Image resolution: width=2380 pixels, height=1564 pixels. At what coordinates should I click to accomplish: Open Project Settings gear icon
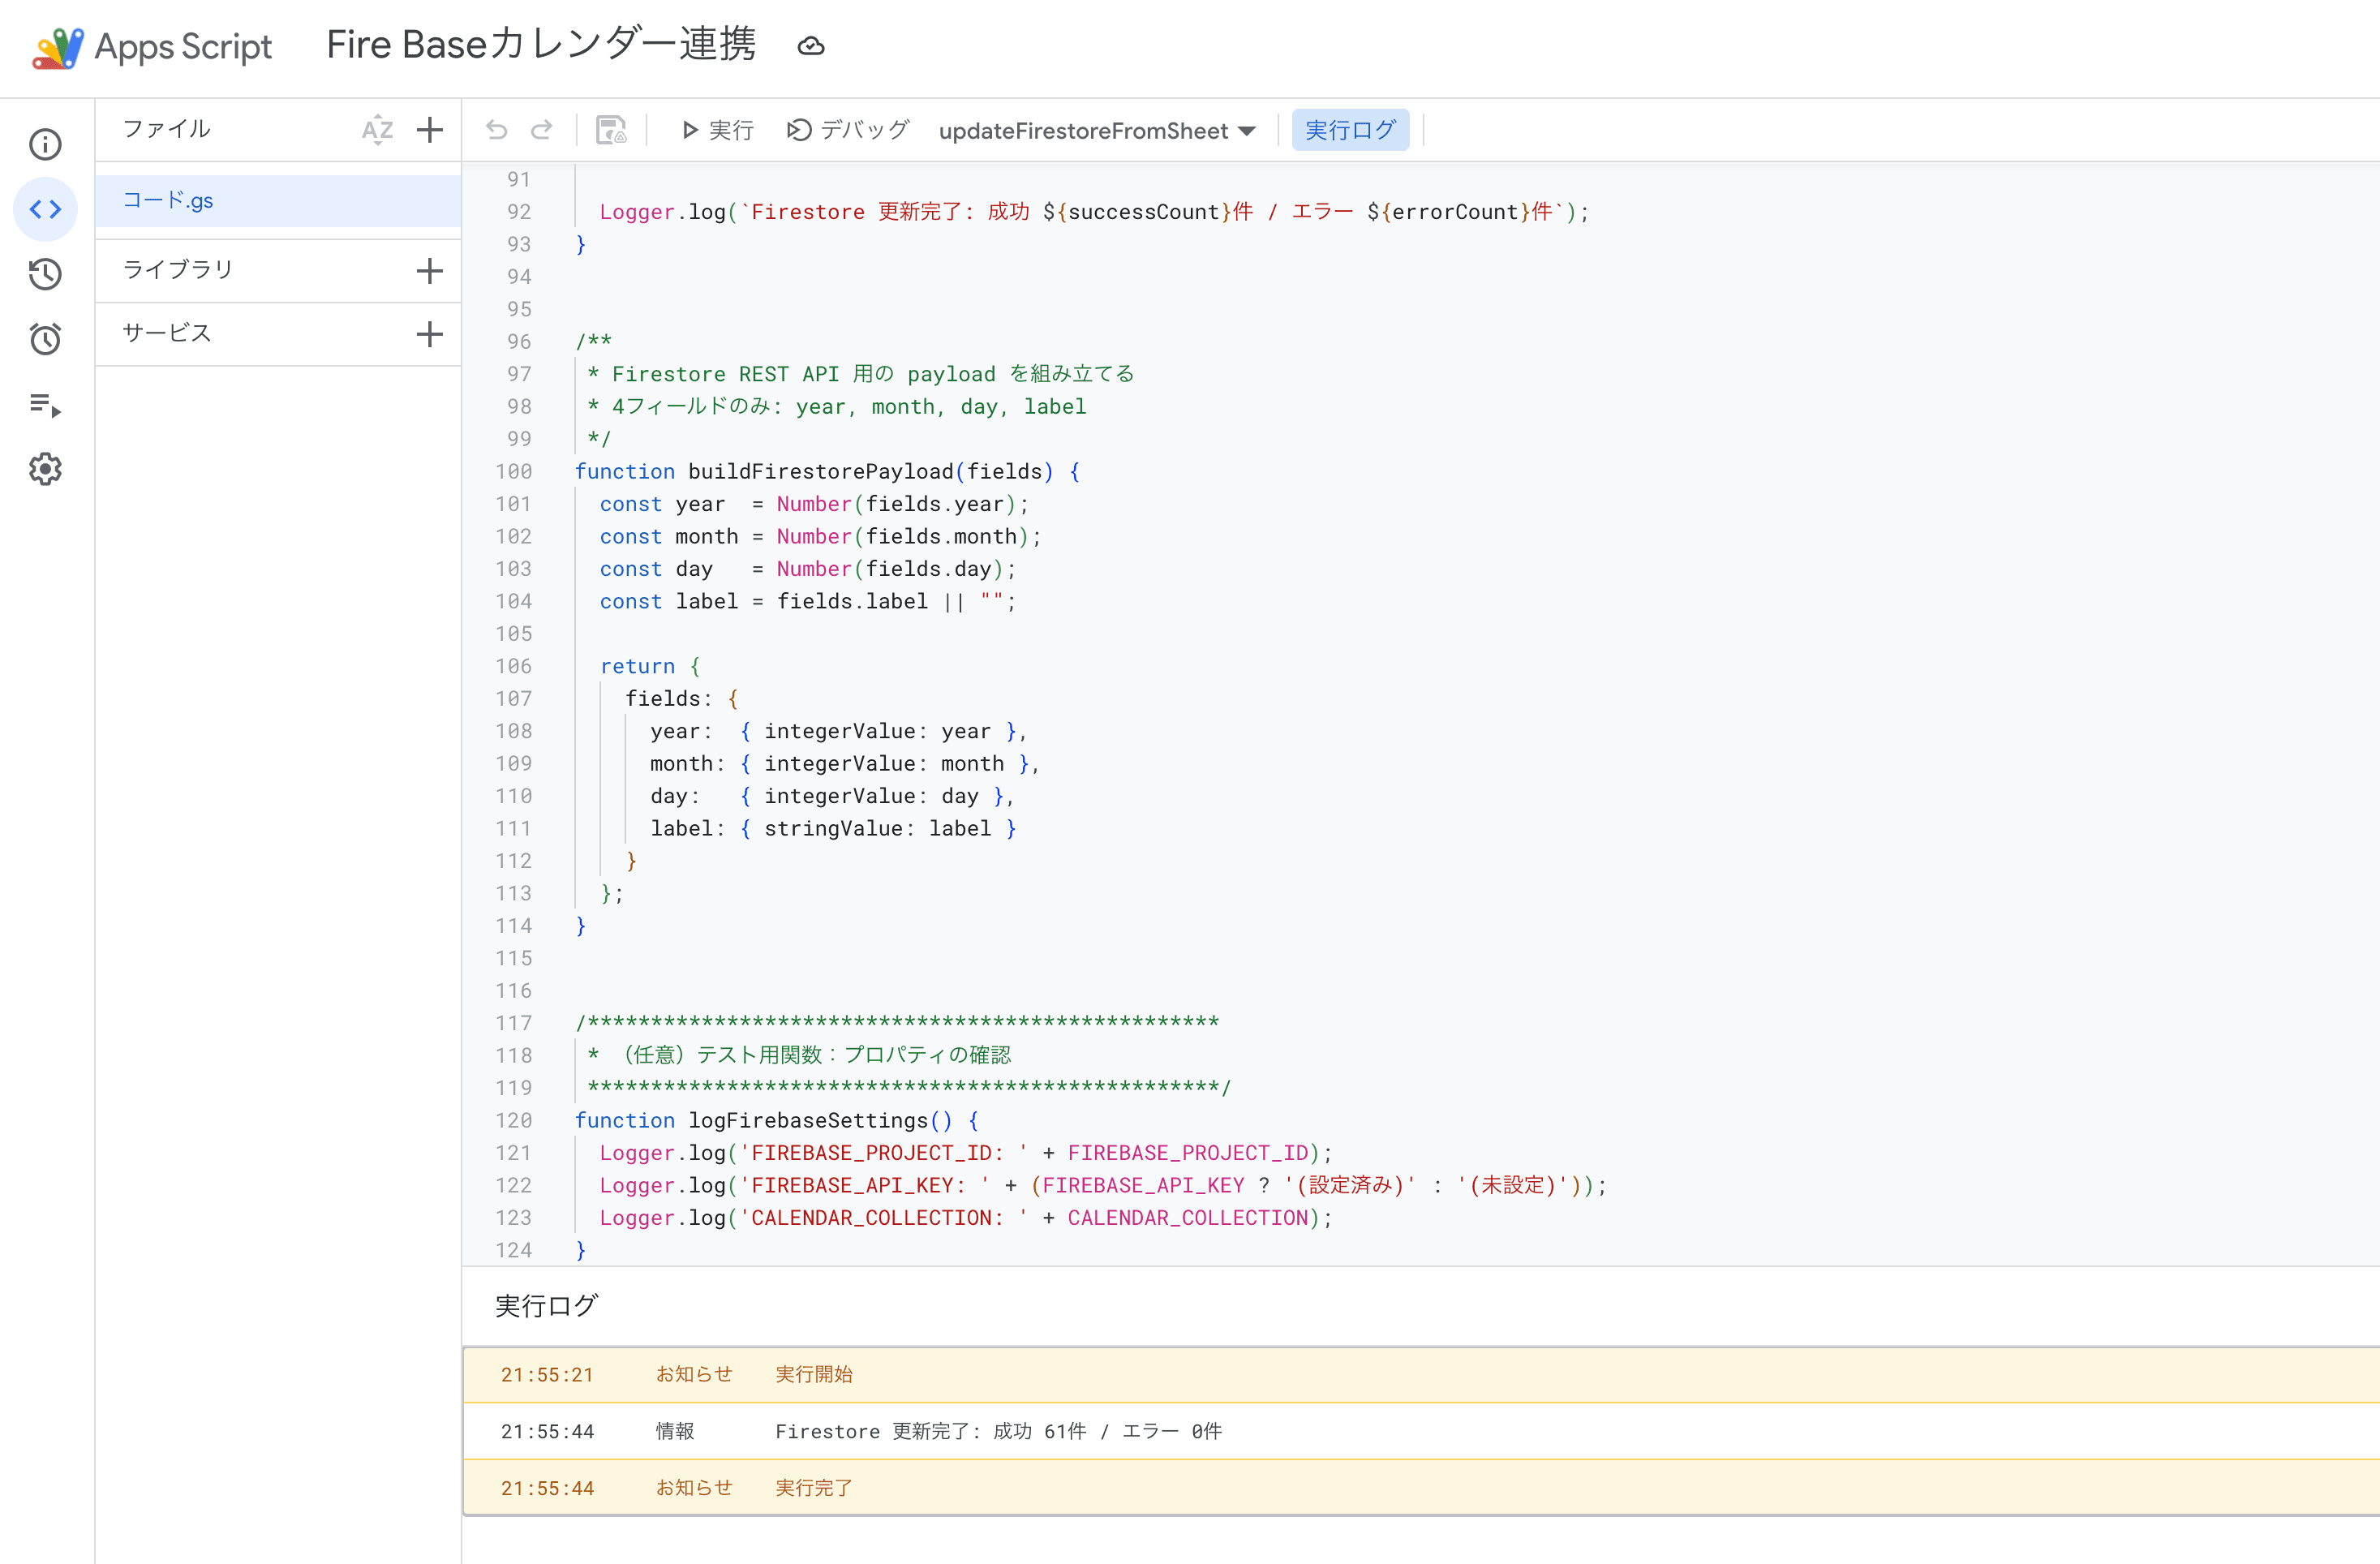45,469
